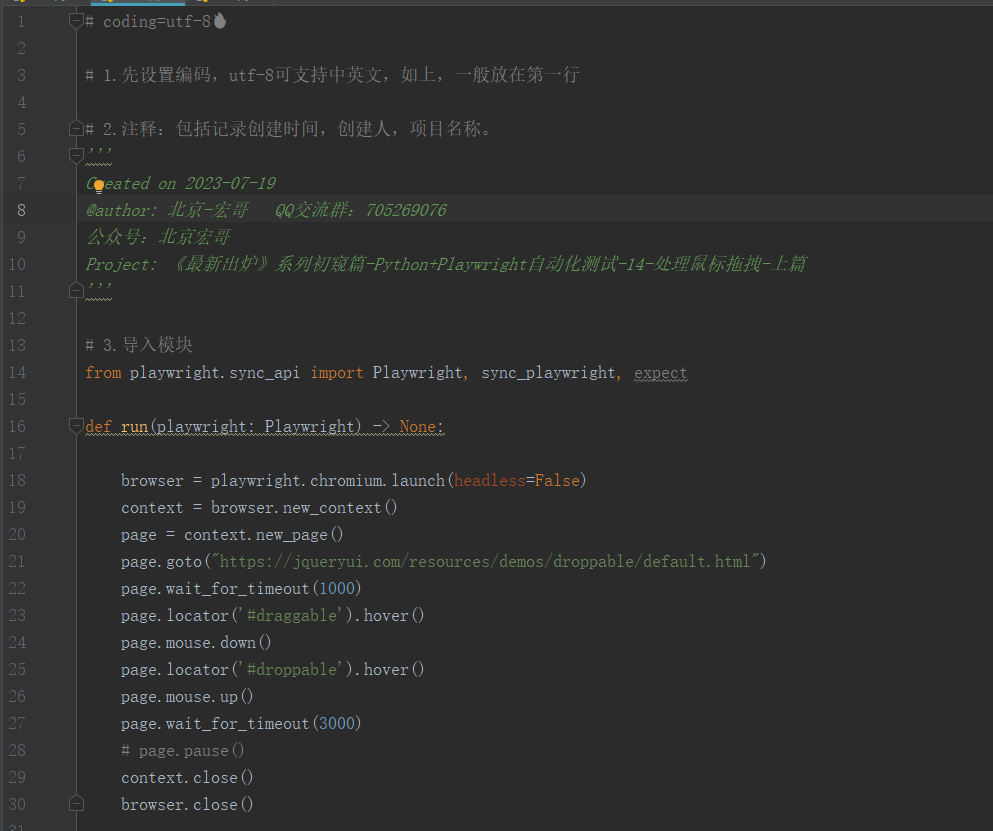993x831 pixels.
Task: Collapse the comment region at line 5
Action: pos(76,128)
